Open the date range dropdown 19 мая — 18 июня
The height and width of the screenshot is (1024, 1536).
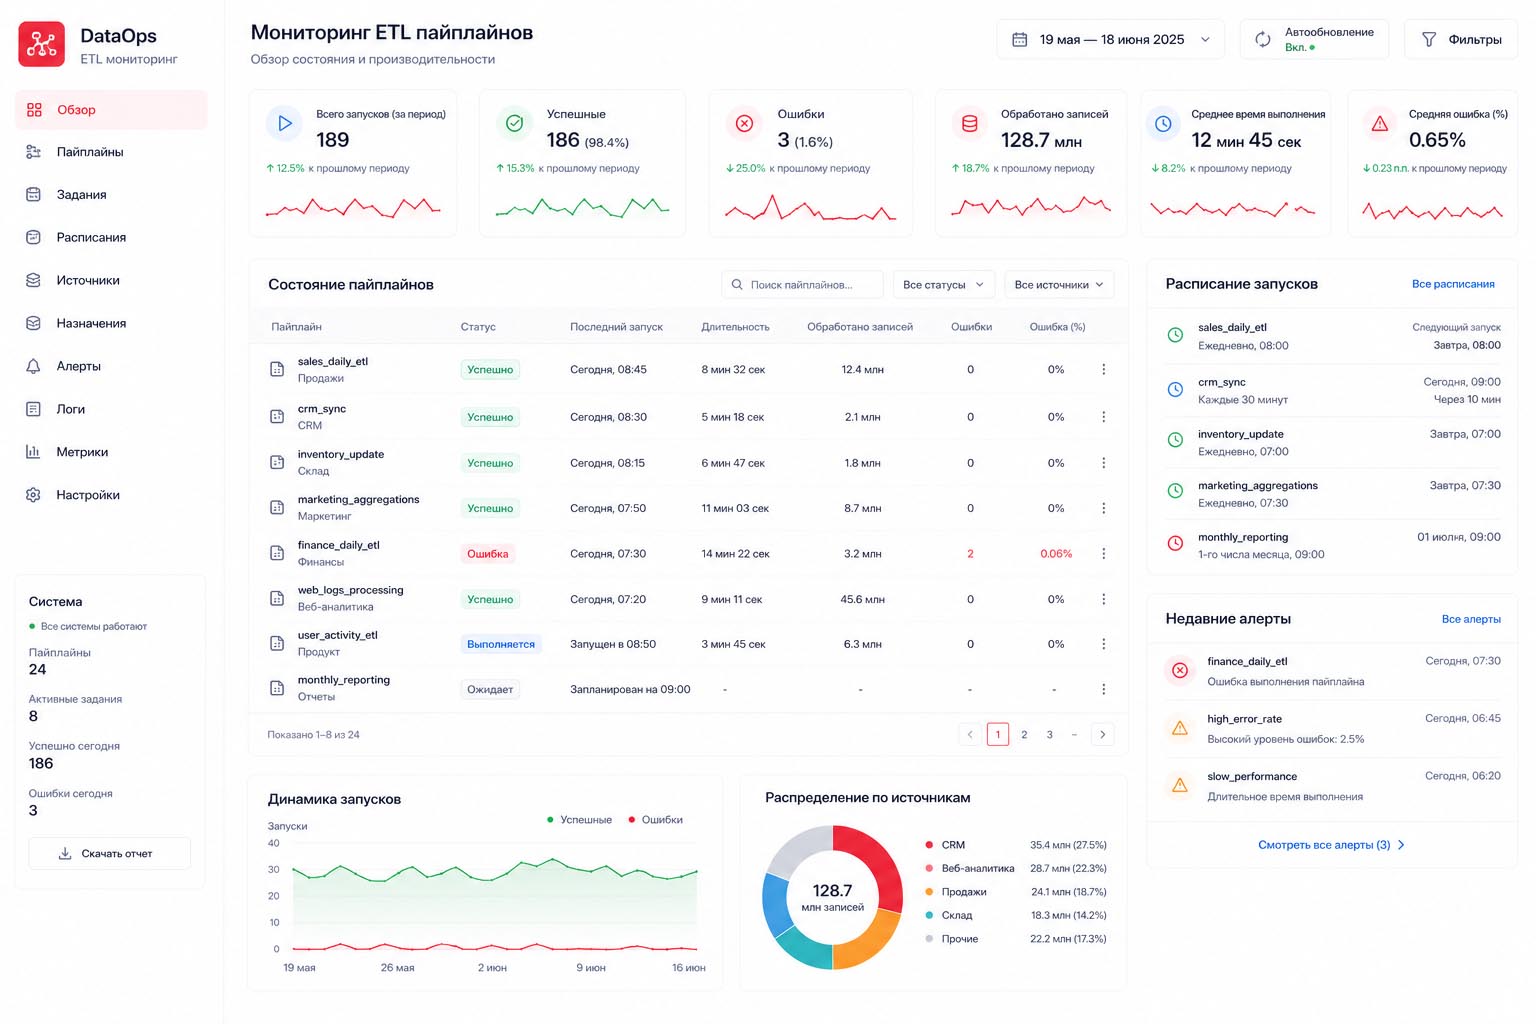[x=1111, y=39]
